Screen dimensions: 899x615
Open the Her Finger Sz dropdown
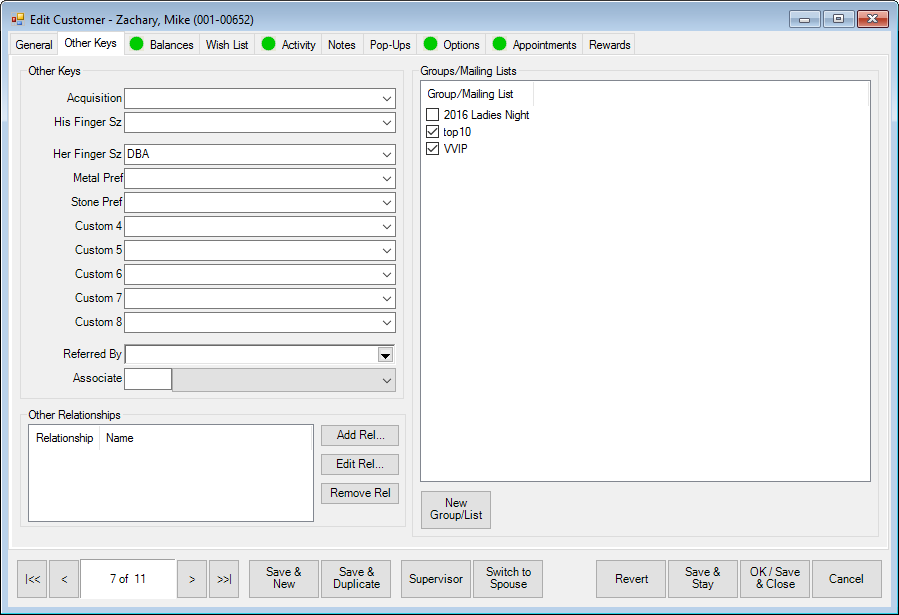(x=386, y=155)
